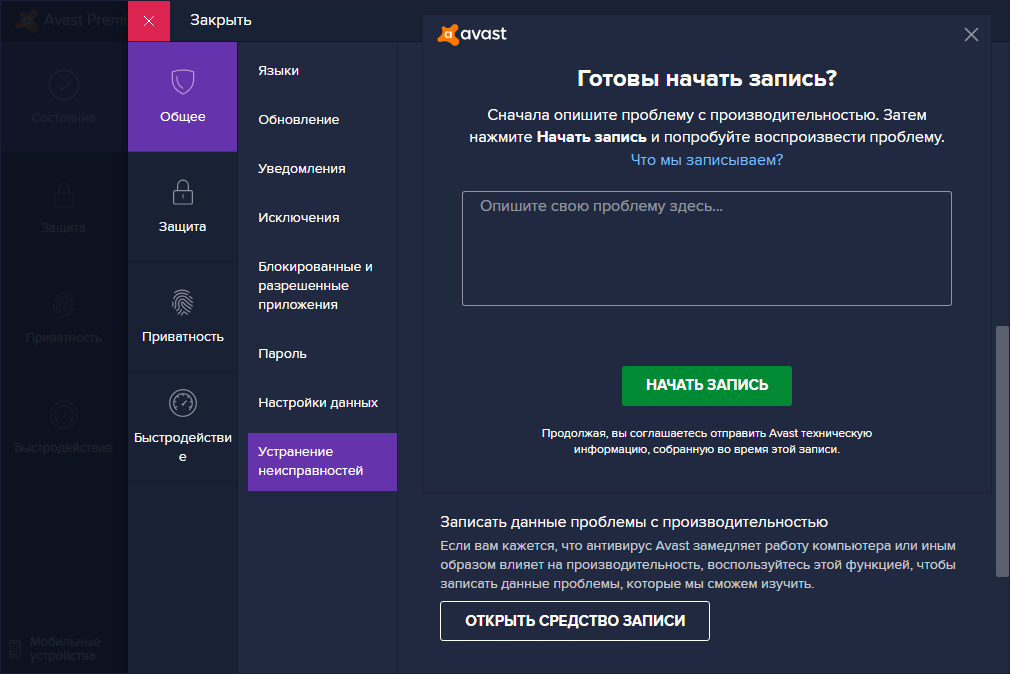Open the Быстродействие gauge icon section
Image resolution: width=1010 pixels, height=674 pixels.
pos(182,427)
